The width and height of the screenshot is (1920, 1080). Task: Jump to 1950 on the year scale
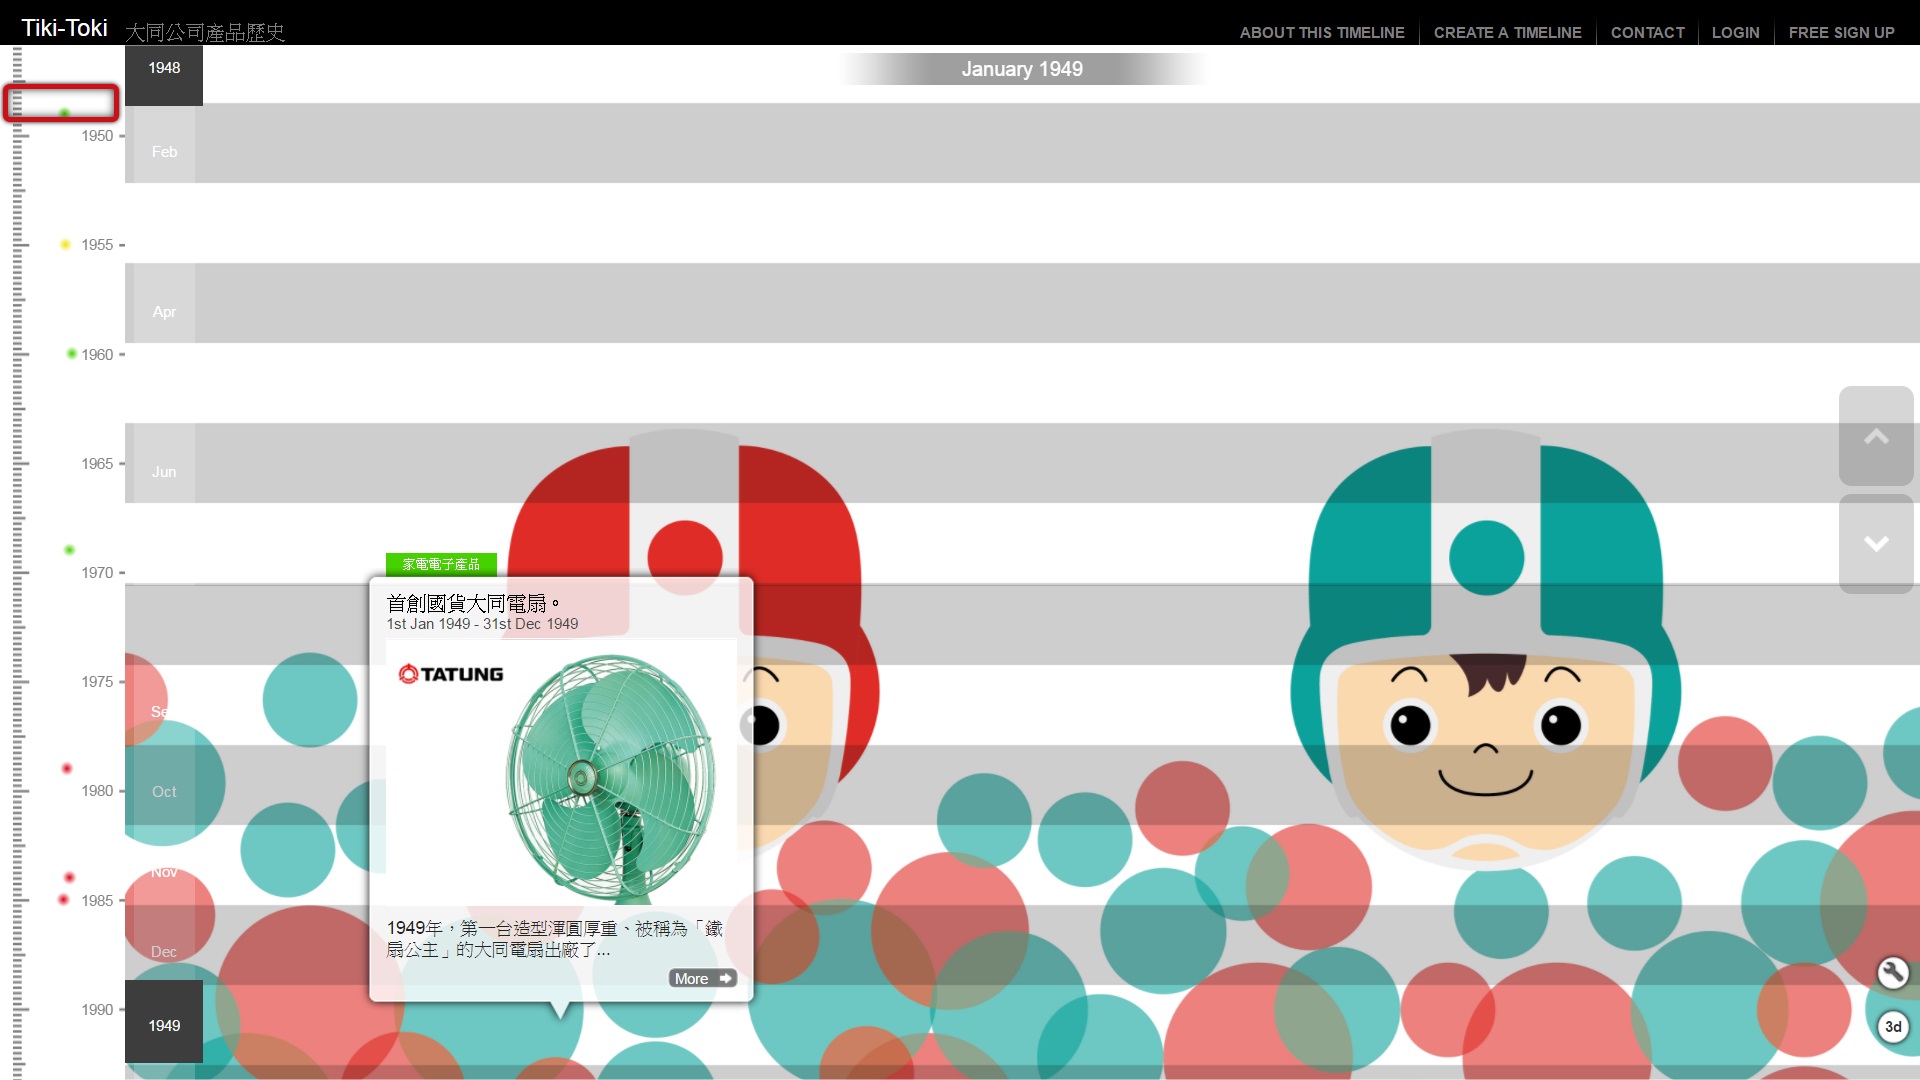click(x=97, y=136)
